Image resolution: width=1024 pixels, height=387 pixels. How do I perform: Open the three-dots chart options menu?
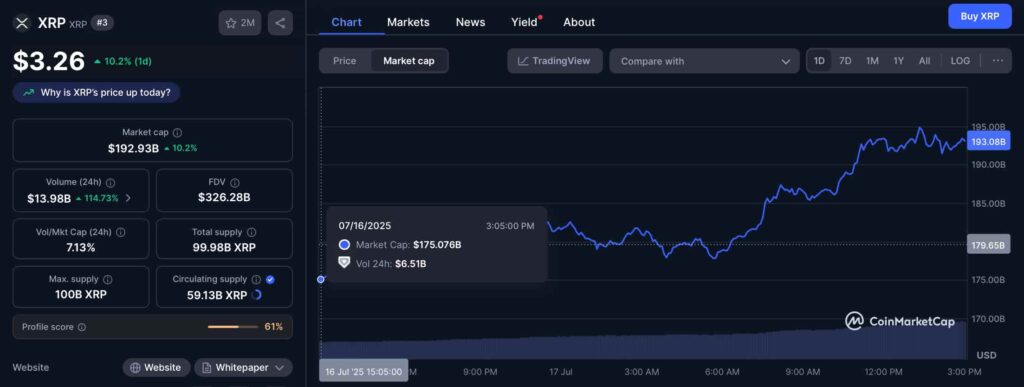coord(997,61)
